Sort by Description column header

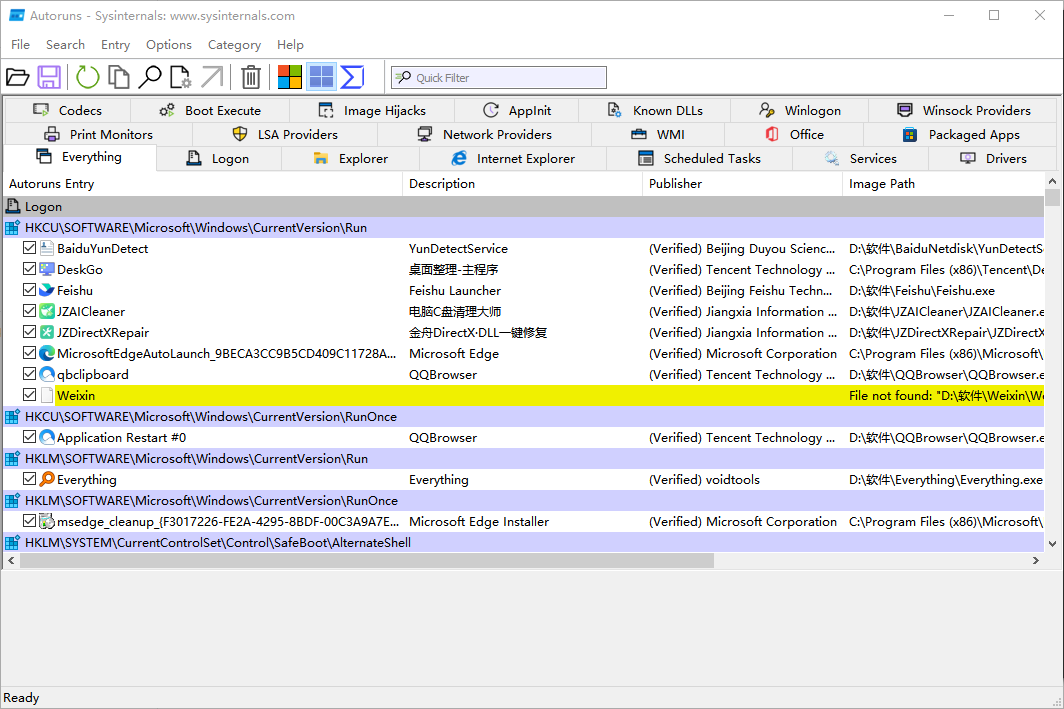522,184
